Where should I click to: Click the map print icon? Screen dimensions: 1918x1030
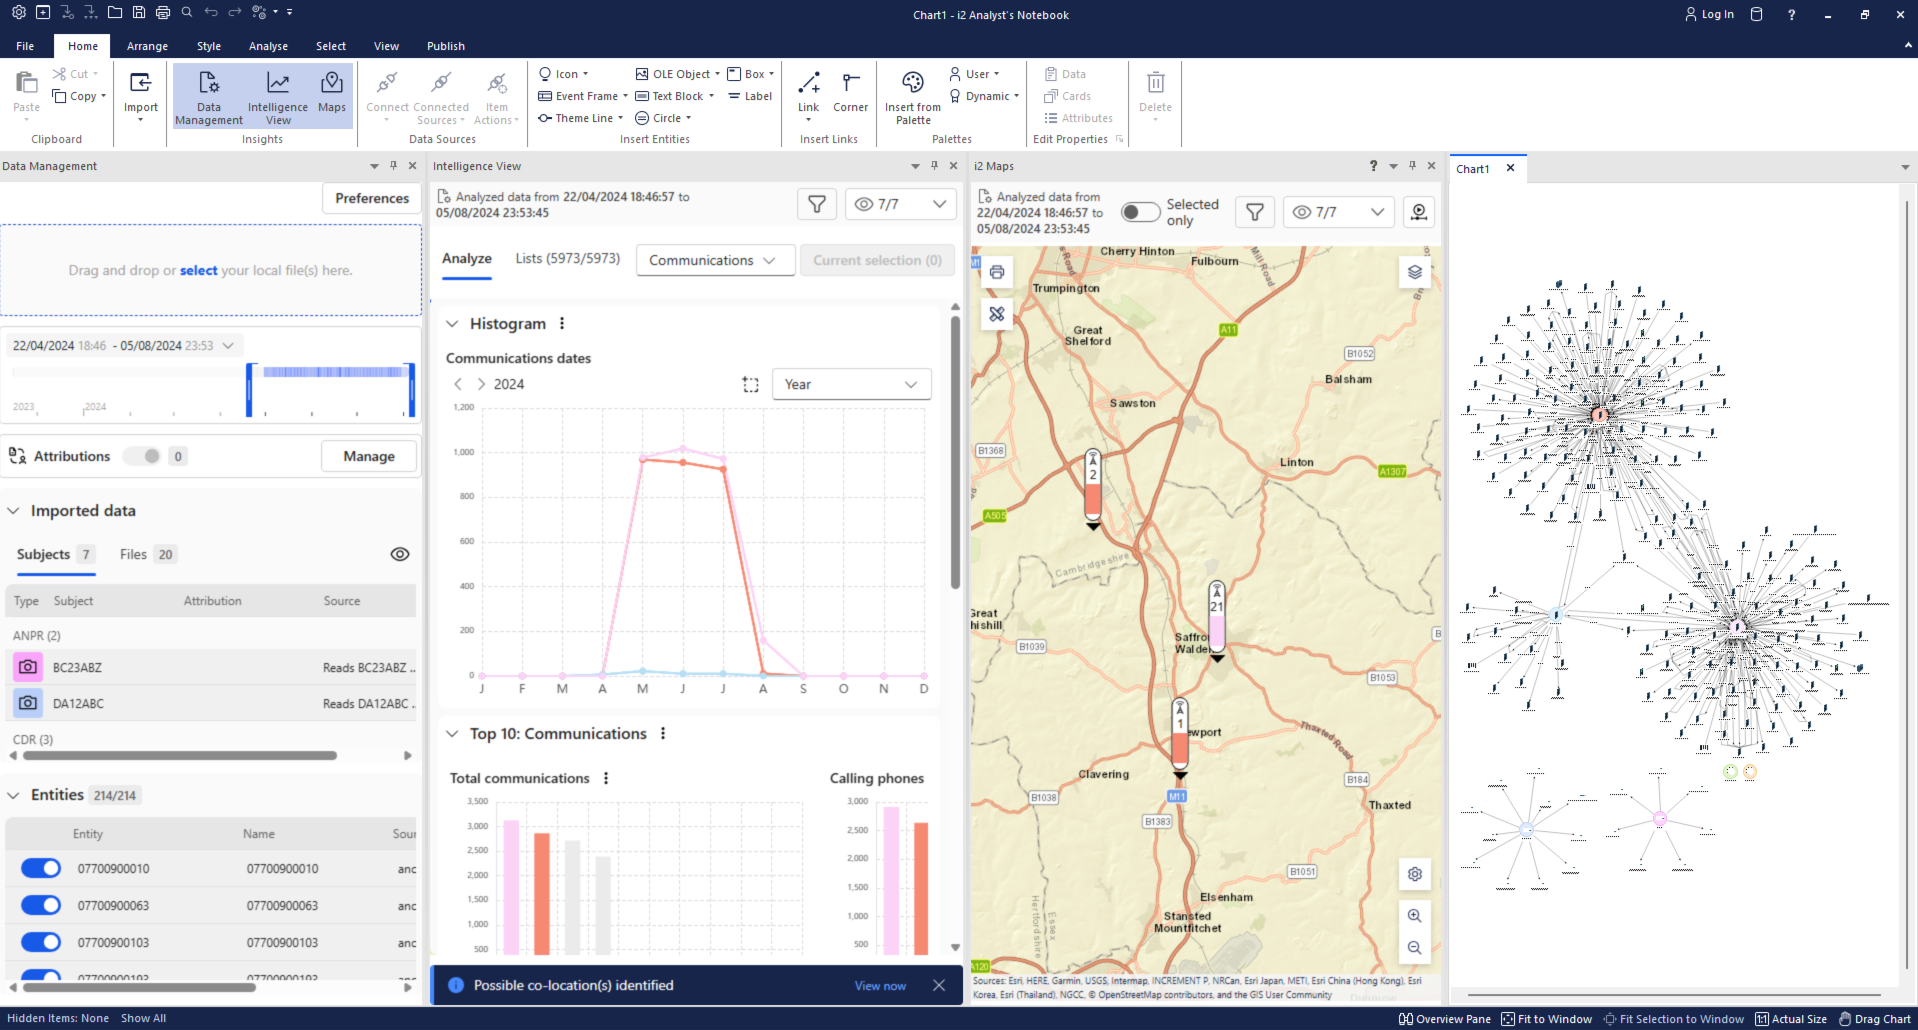point(997,272)
